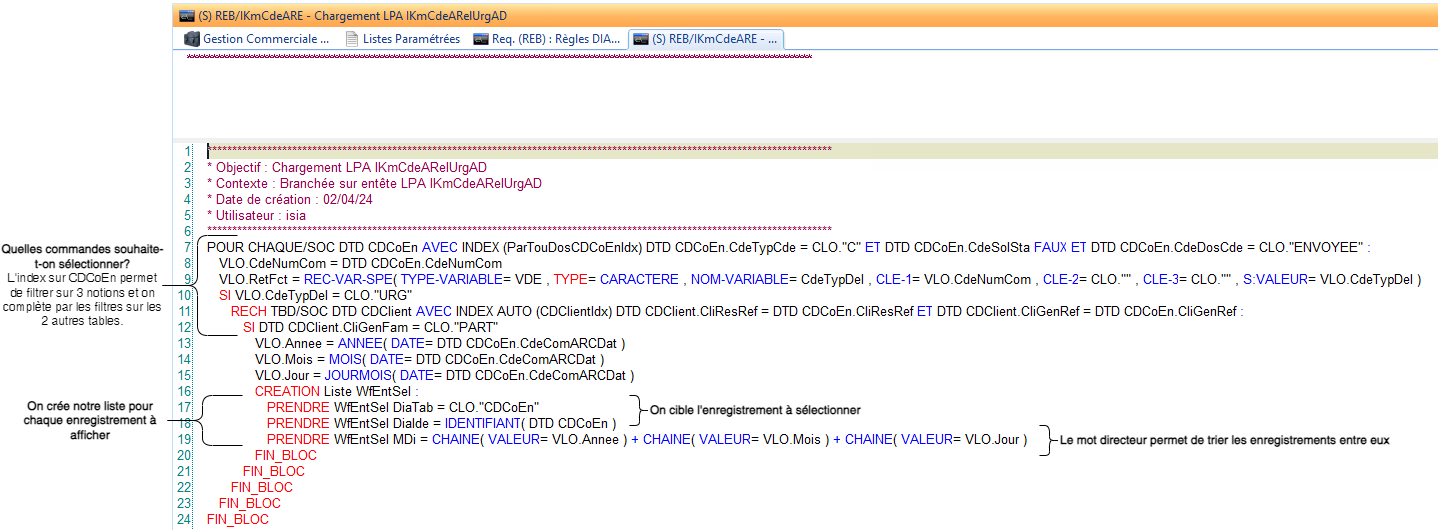Select line number 24 in the gutter
Screen dimensions: 1438x530
[x=184, y=519]
